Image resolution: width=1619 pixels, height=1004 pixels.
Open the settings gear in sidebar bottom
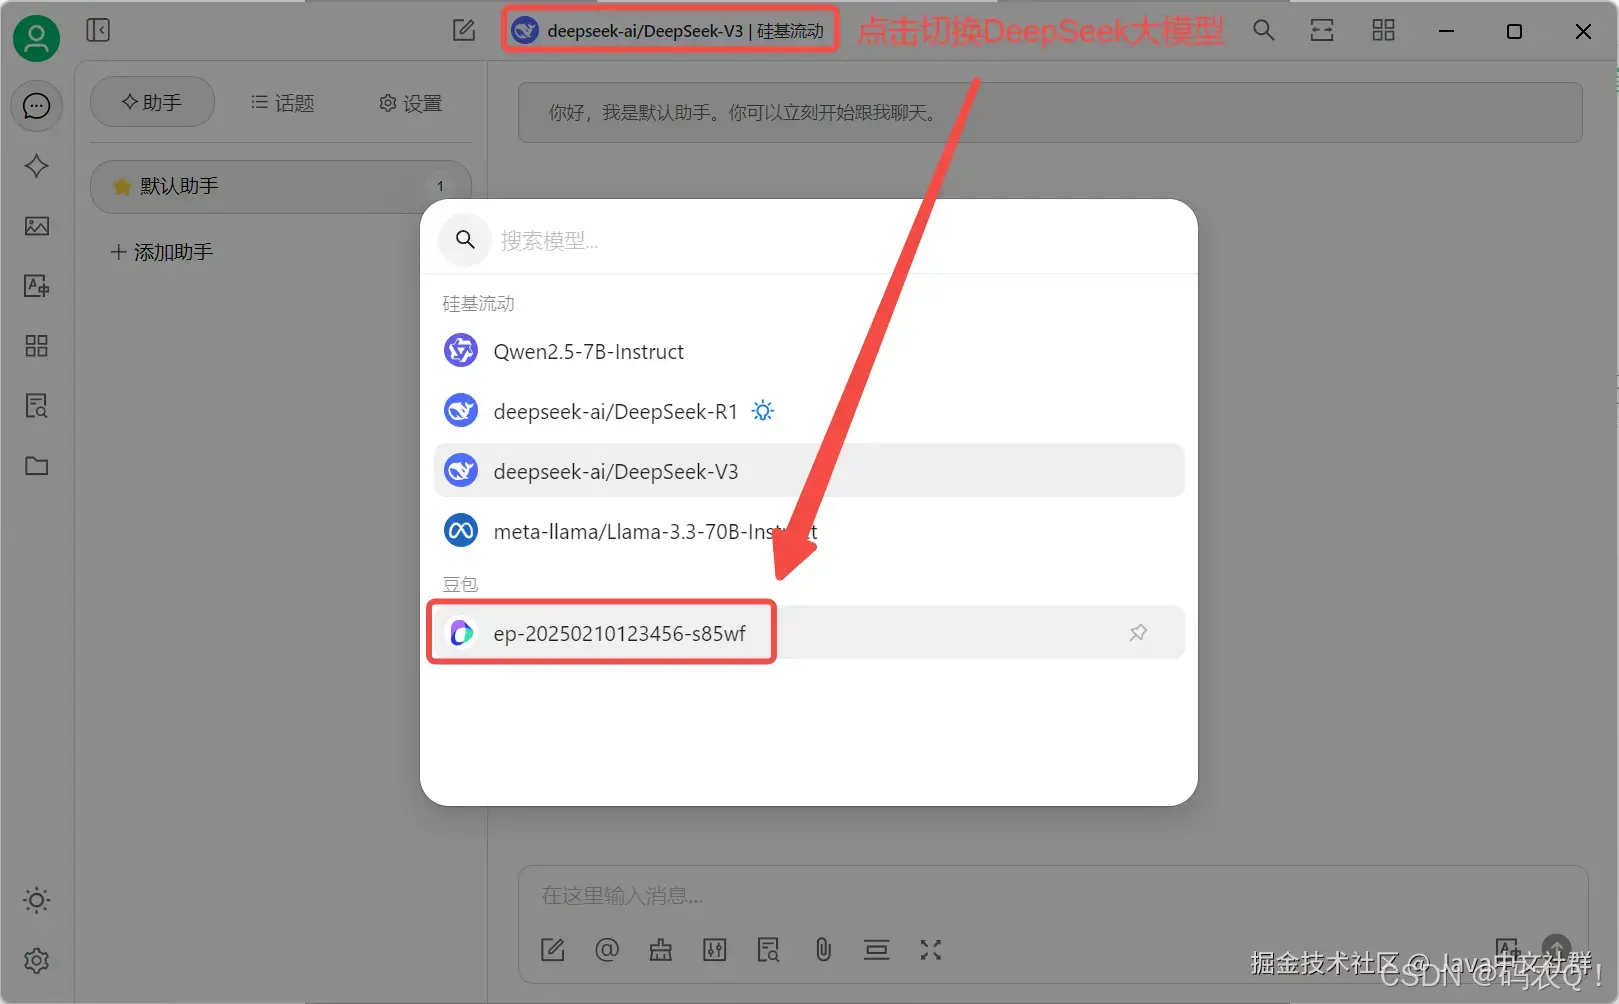coord(37,960)
